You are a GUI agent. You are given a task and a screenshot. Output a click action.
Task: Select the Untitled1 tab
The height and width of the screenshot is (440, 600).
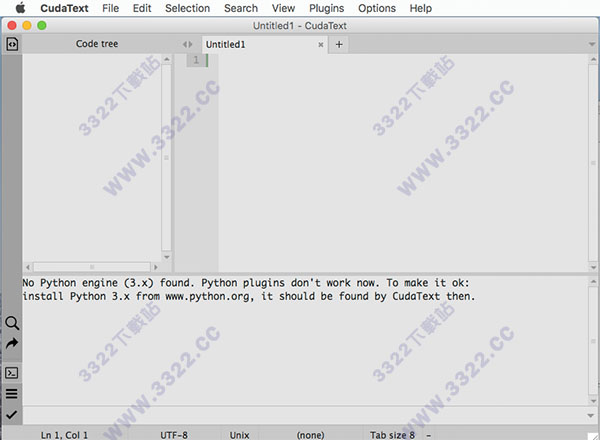click(x=264, y=45)
